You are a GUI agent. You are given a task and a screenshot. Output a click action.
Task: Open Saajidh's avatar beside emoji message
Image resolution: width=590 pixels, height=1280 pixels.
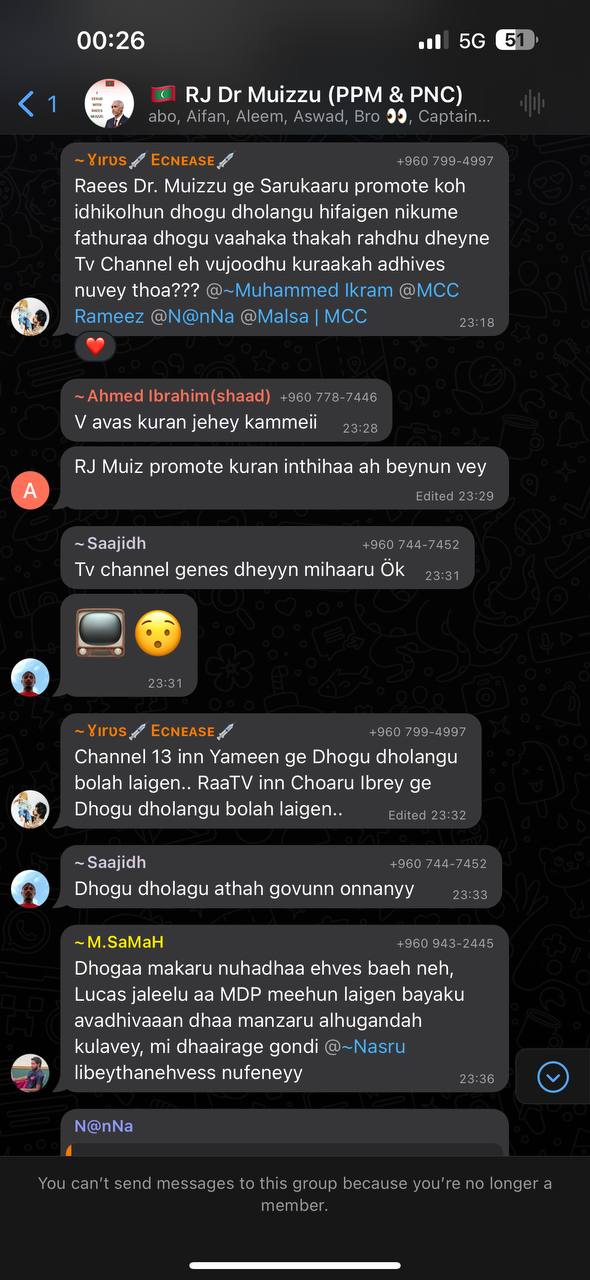coord(30,677)
